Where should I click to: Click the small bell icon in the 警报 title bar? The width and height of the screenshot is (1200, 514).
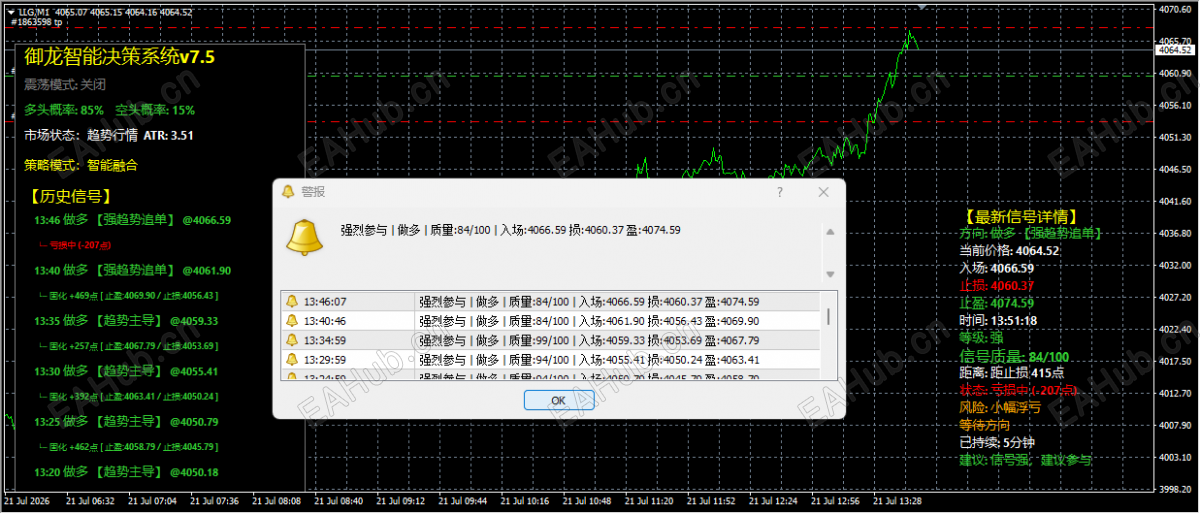point(288,192)
